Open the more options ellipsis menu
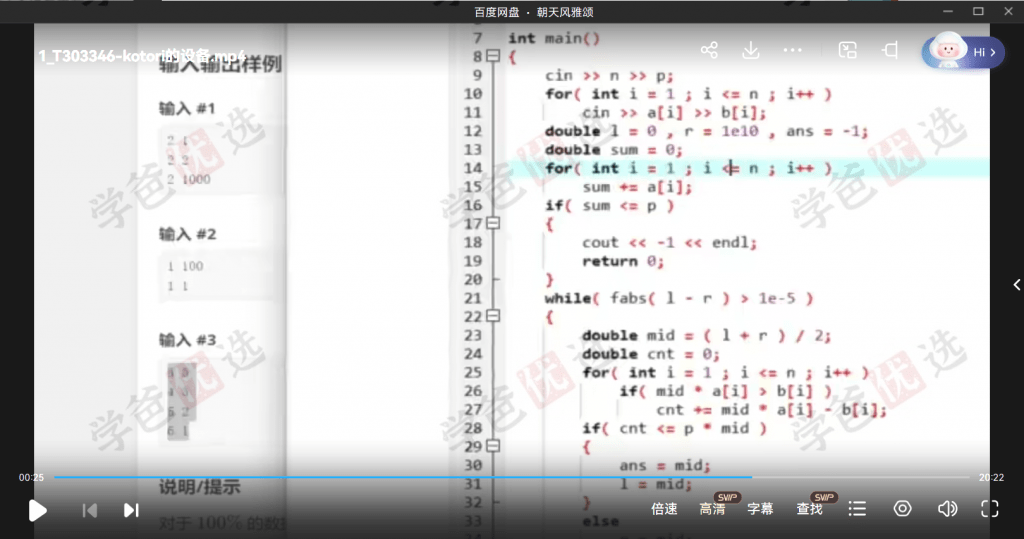 tap(792, 50)
